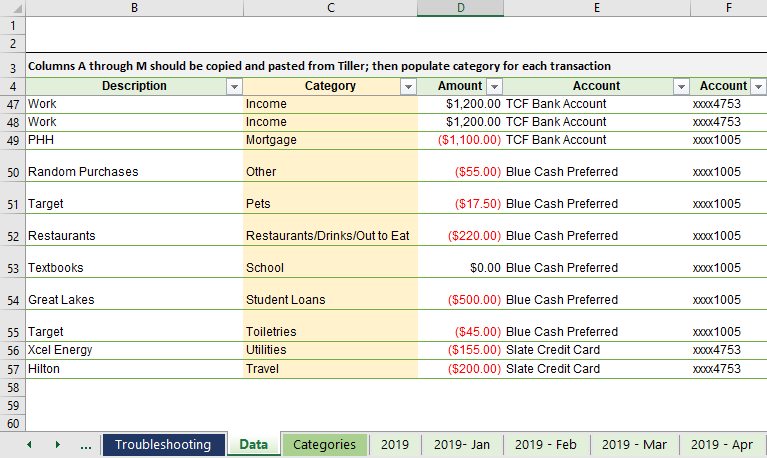
Task: Select the $0.00 amount cell
Action: 460,262
